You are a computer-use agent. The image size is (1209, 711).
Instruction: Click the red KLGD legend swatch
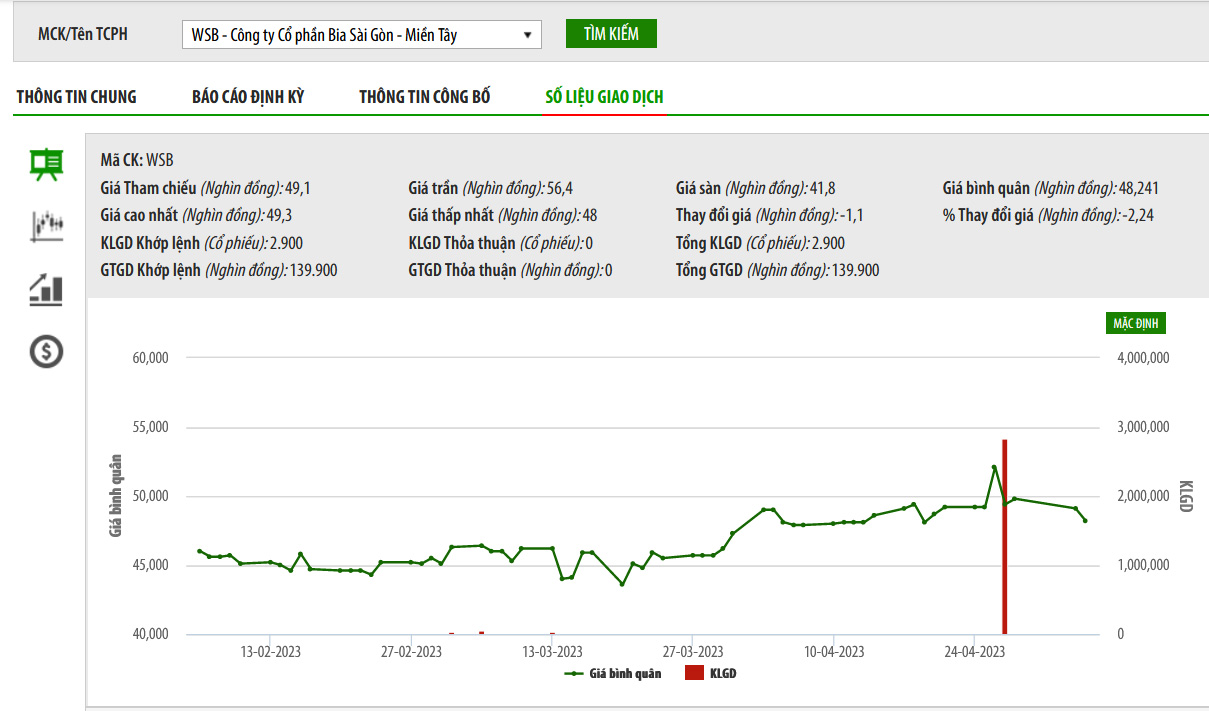point(694,674)
